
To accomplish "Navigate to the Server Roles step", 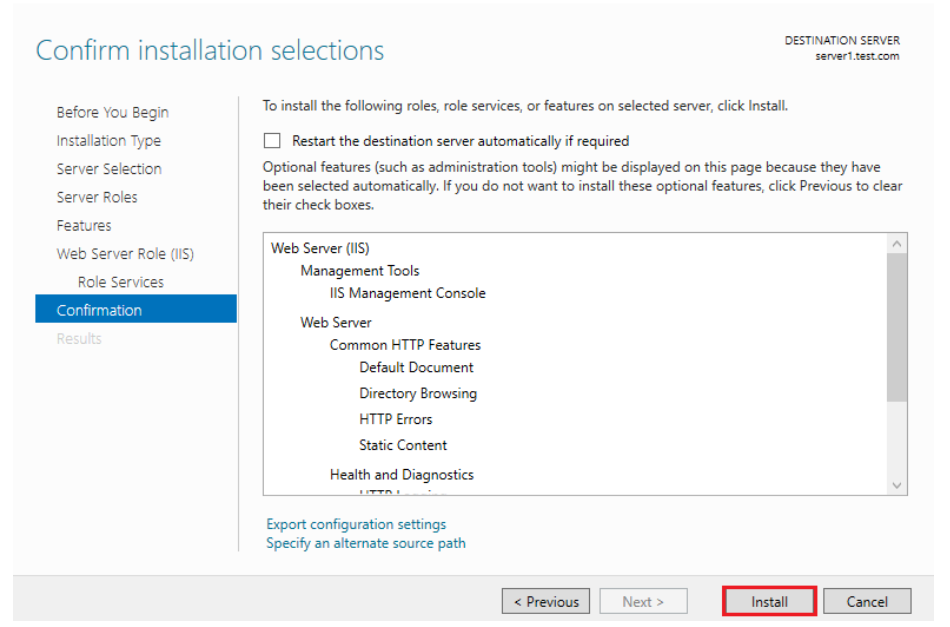I will (97, 197).
